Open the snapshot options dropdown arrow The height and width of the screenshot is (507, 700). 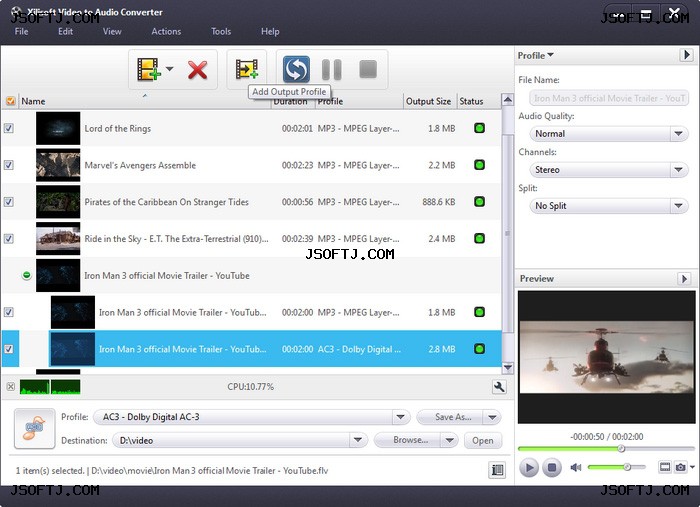tap(692, 467)
